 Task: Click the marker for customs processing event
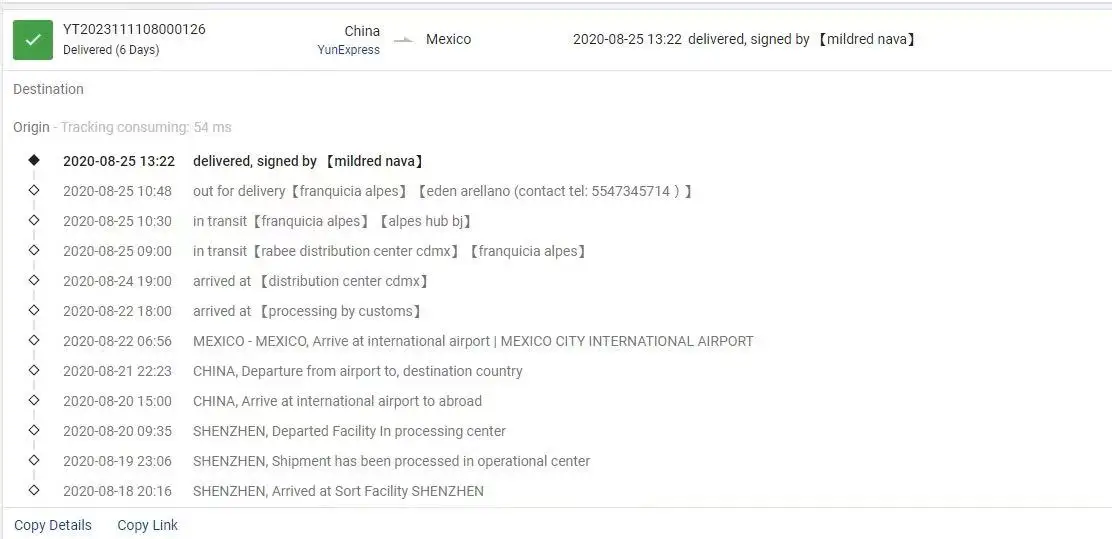click(x=34, y=310)
